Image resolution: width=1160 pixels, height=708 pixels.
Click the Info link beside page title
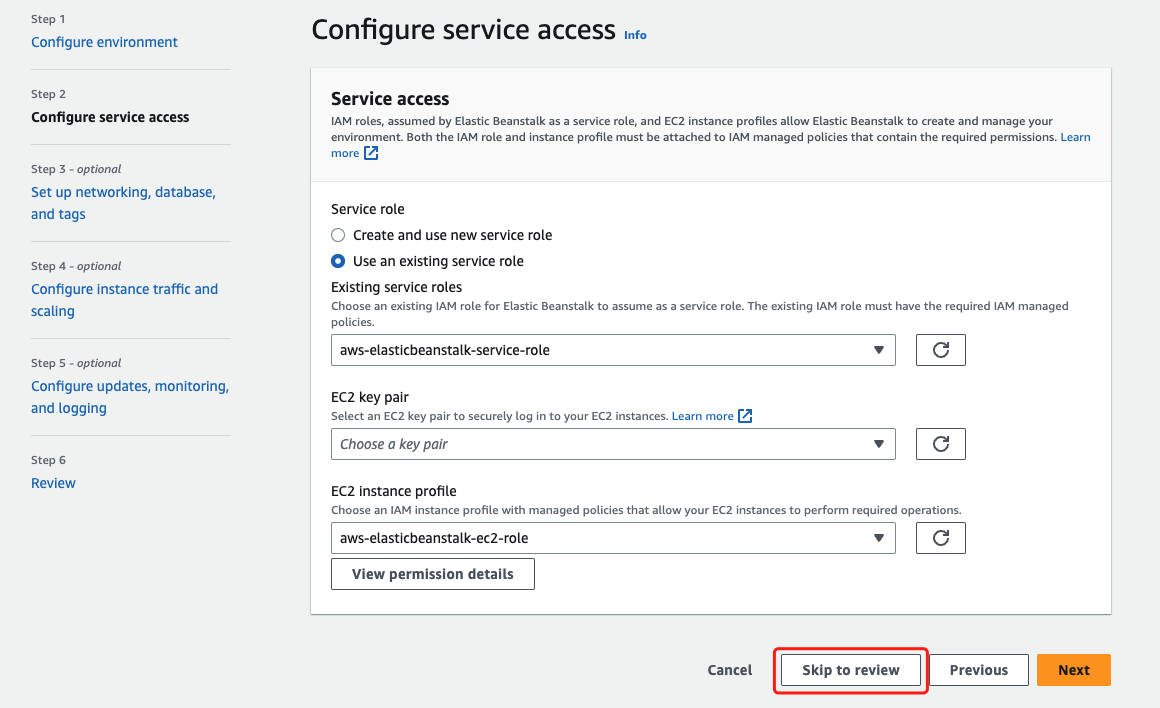point(635,35)
